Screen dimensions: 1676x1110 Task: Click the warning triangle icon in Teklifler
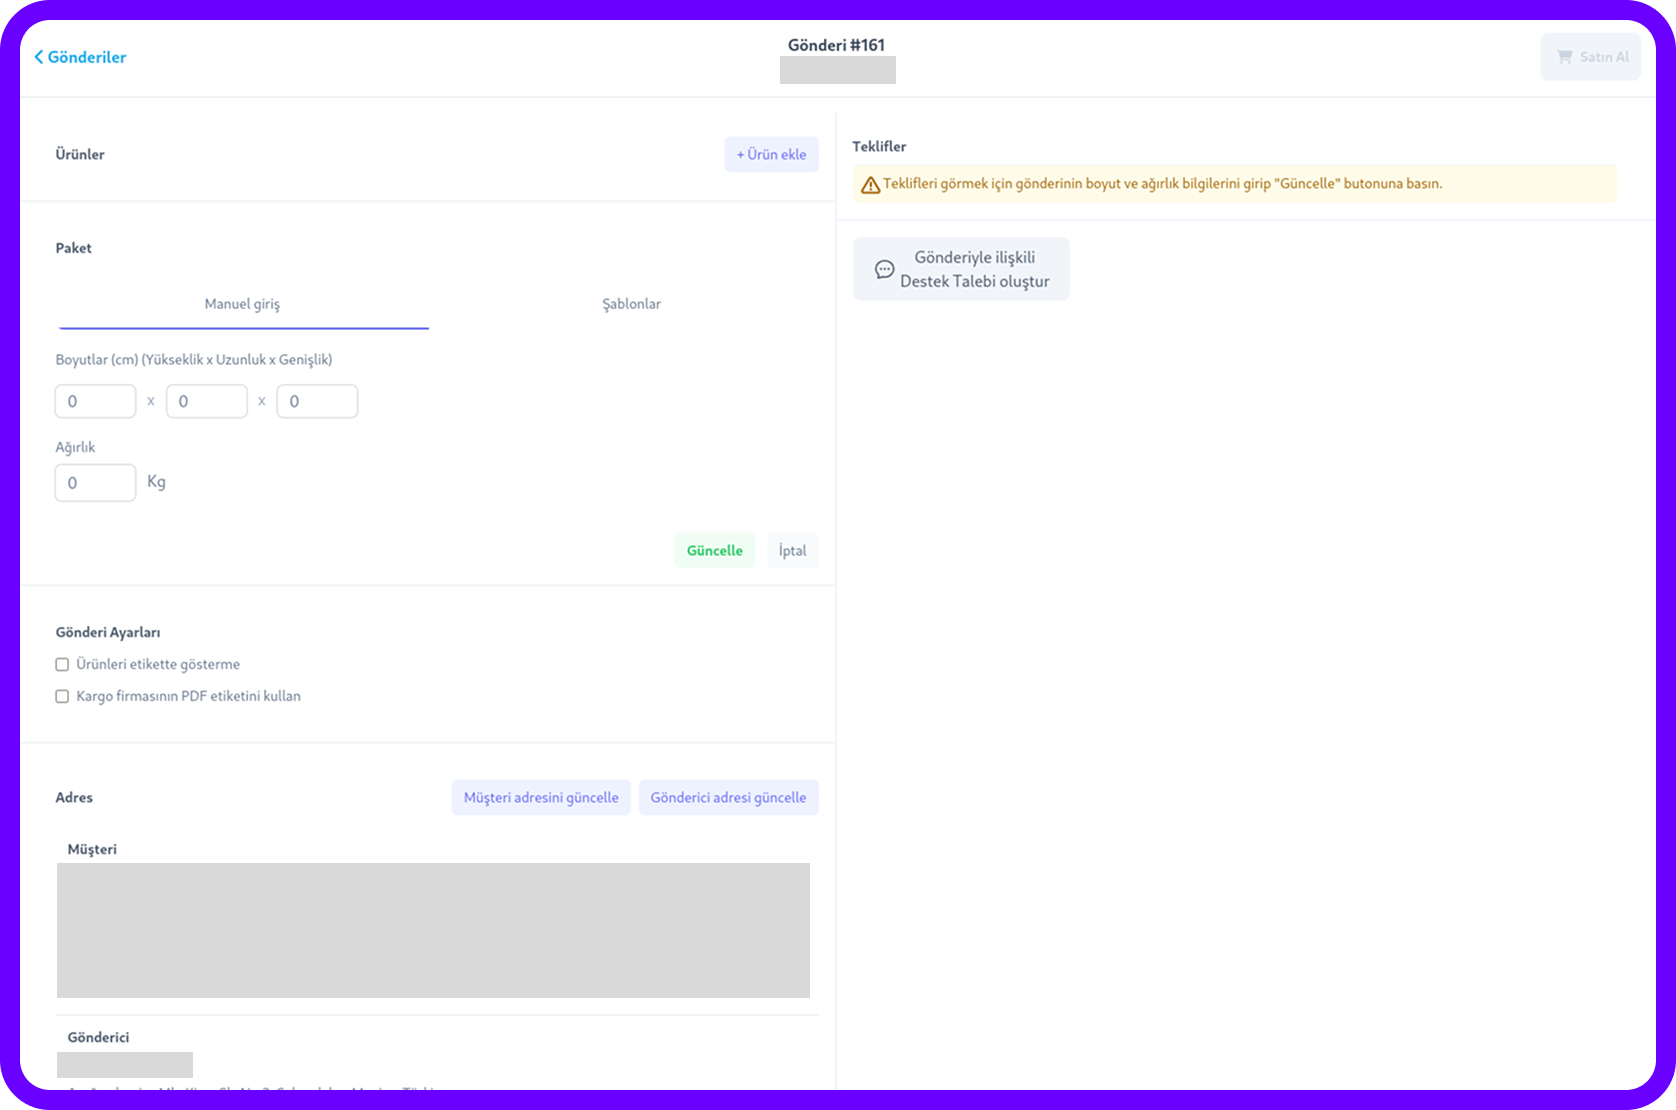pyautogui.click(x=870, y=185)
